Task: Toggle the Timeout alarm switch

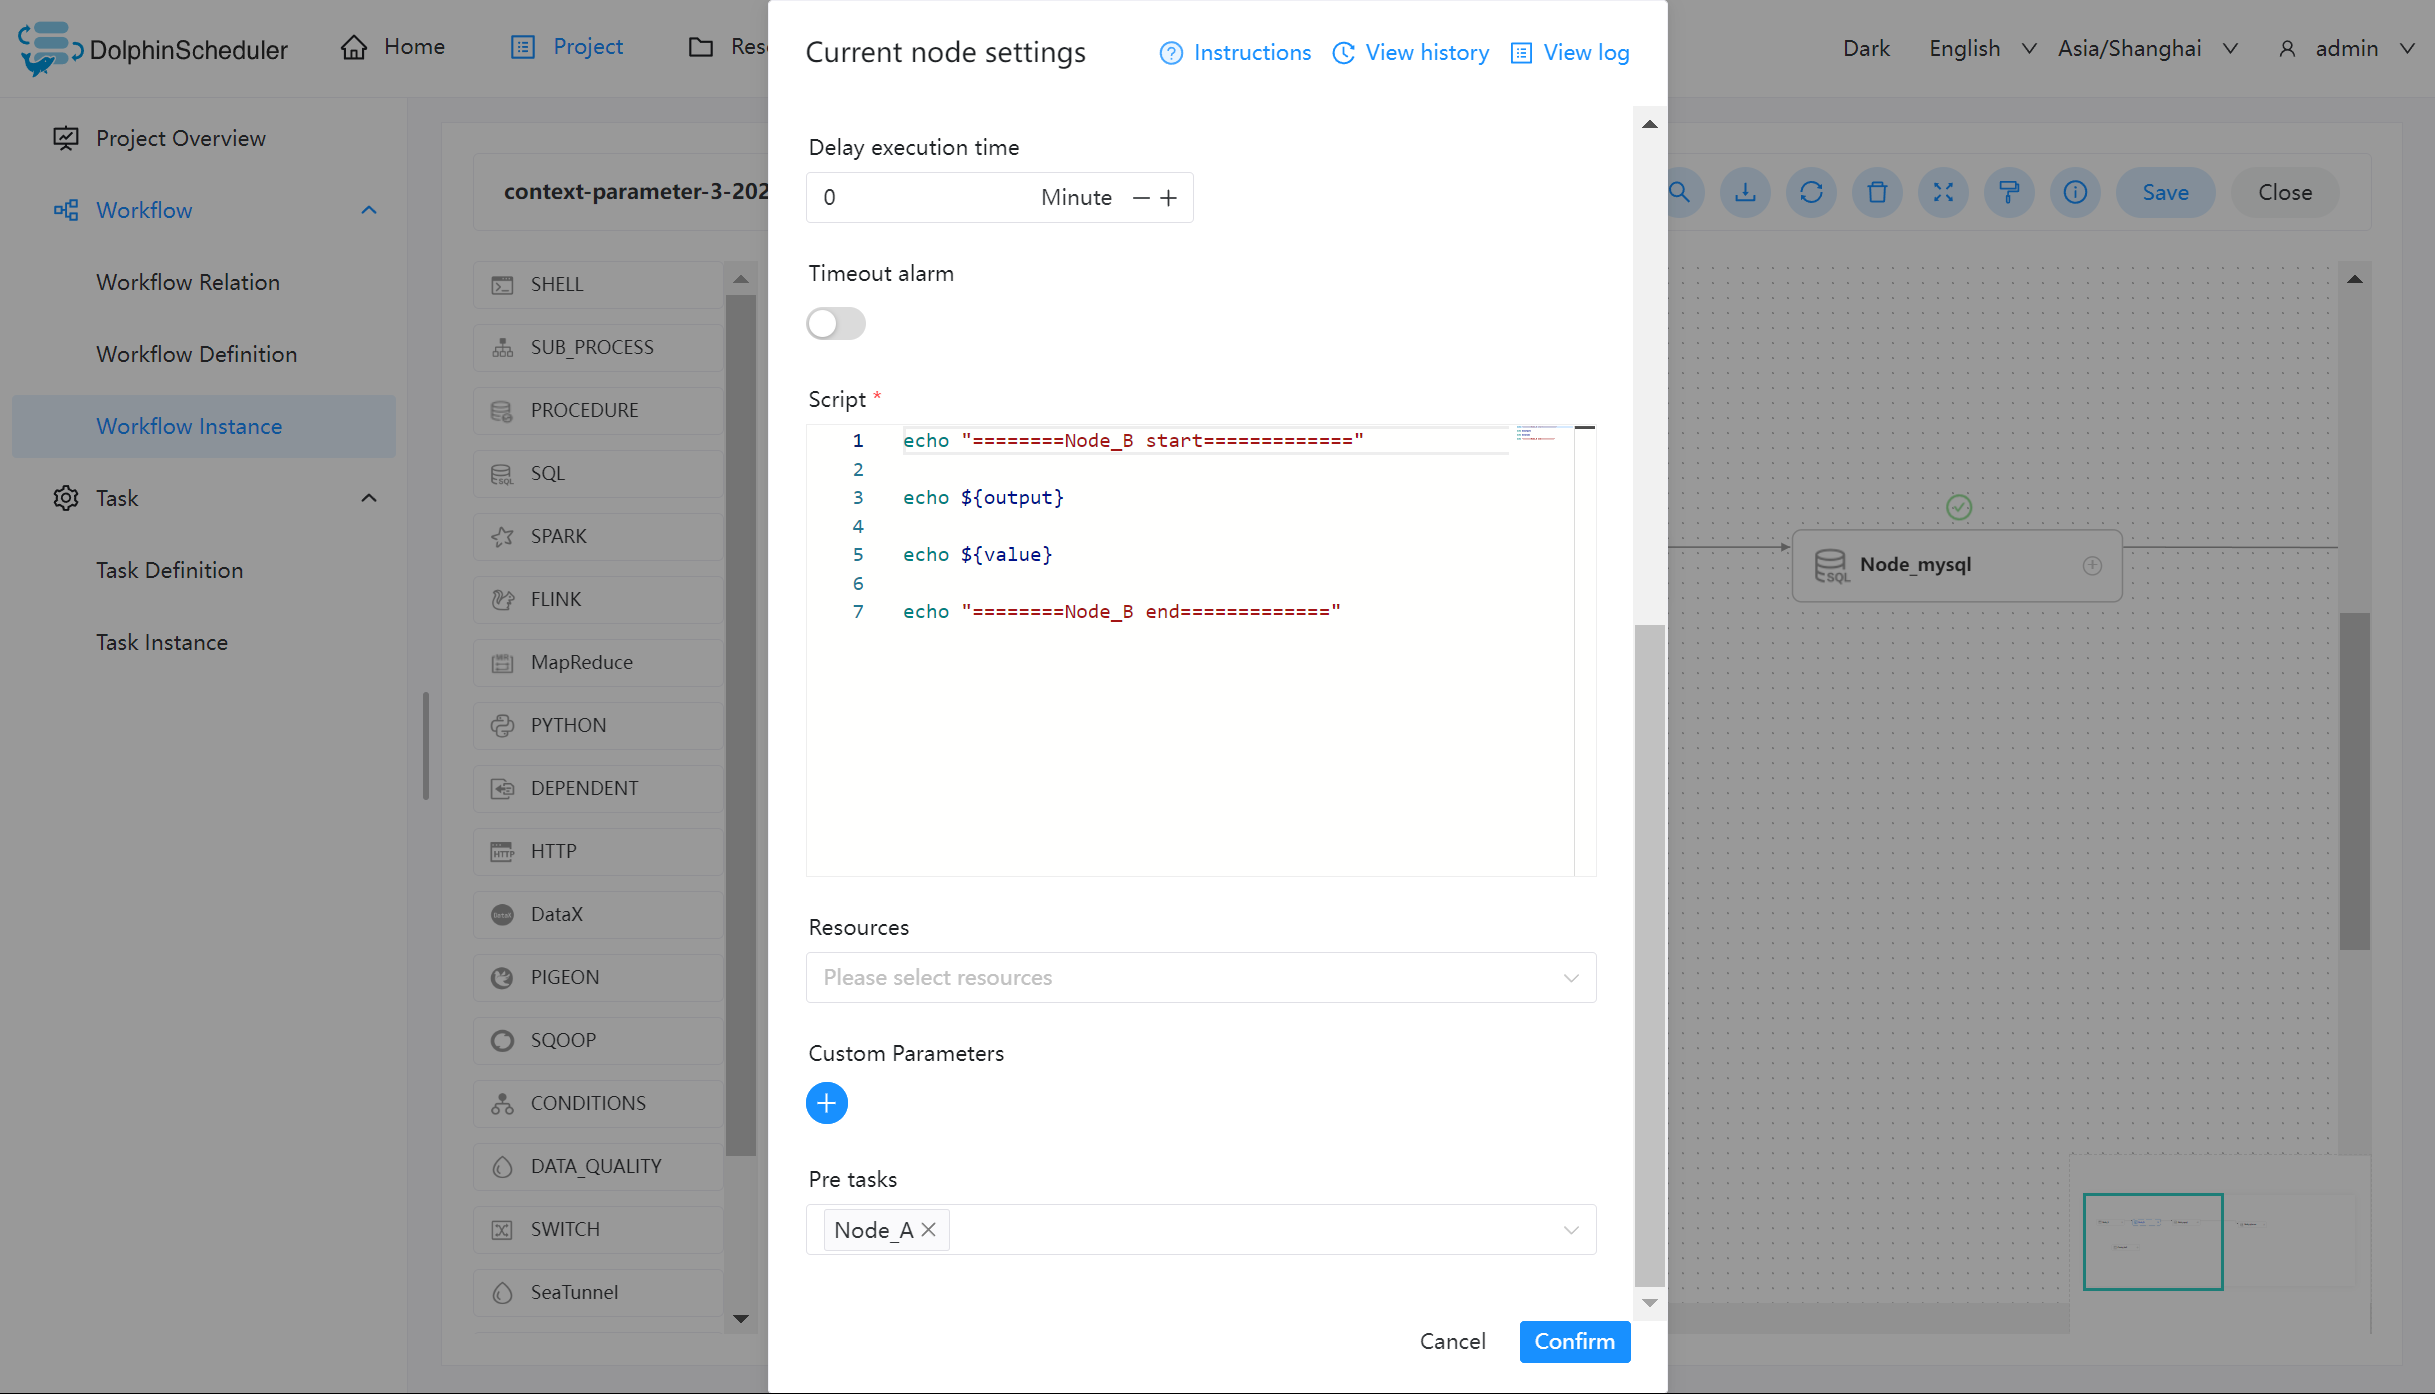Action: point(836,323)
